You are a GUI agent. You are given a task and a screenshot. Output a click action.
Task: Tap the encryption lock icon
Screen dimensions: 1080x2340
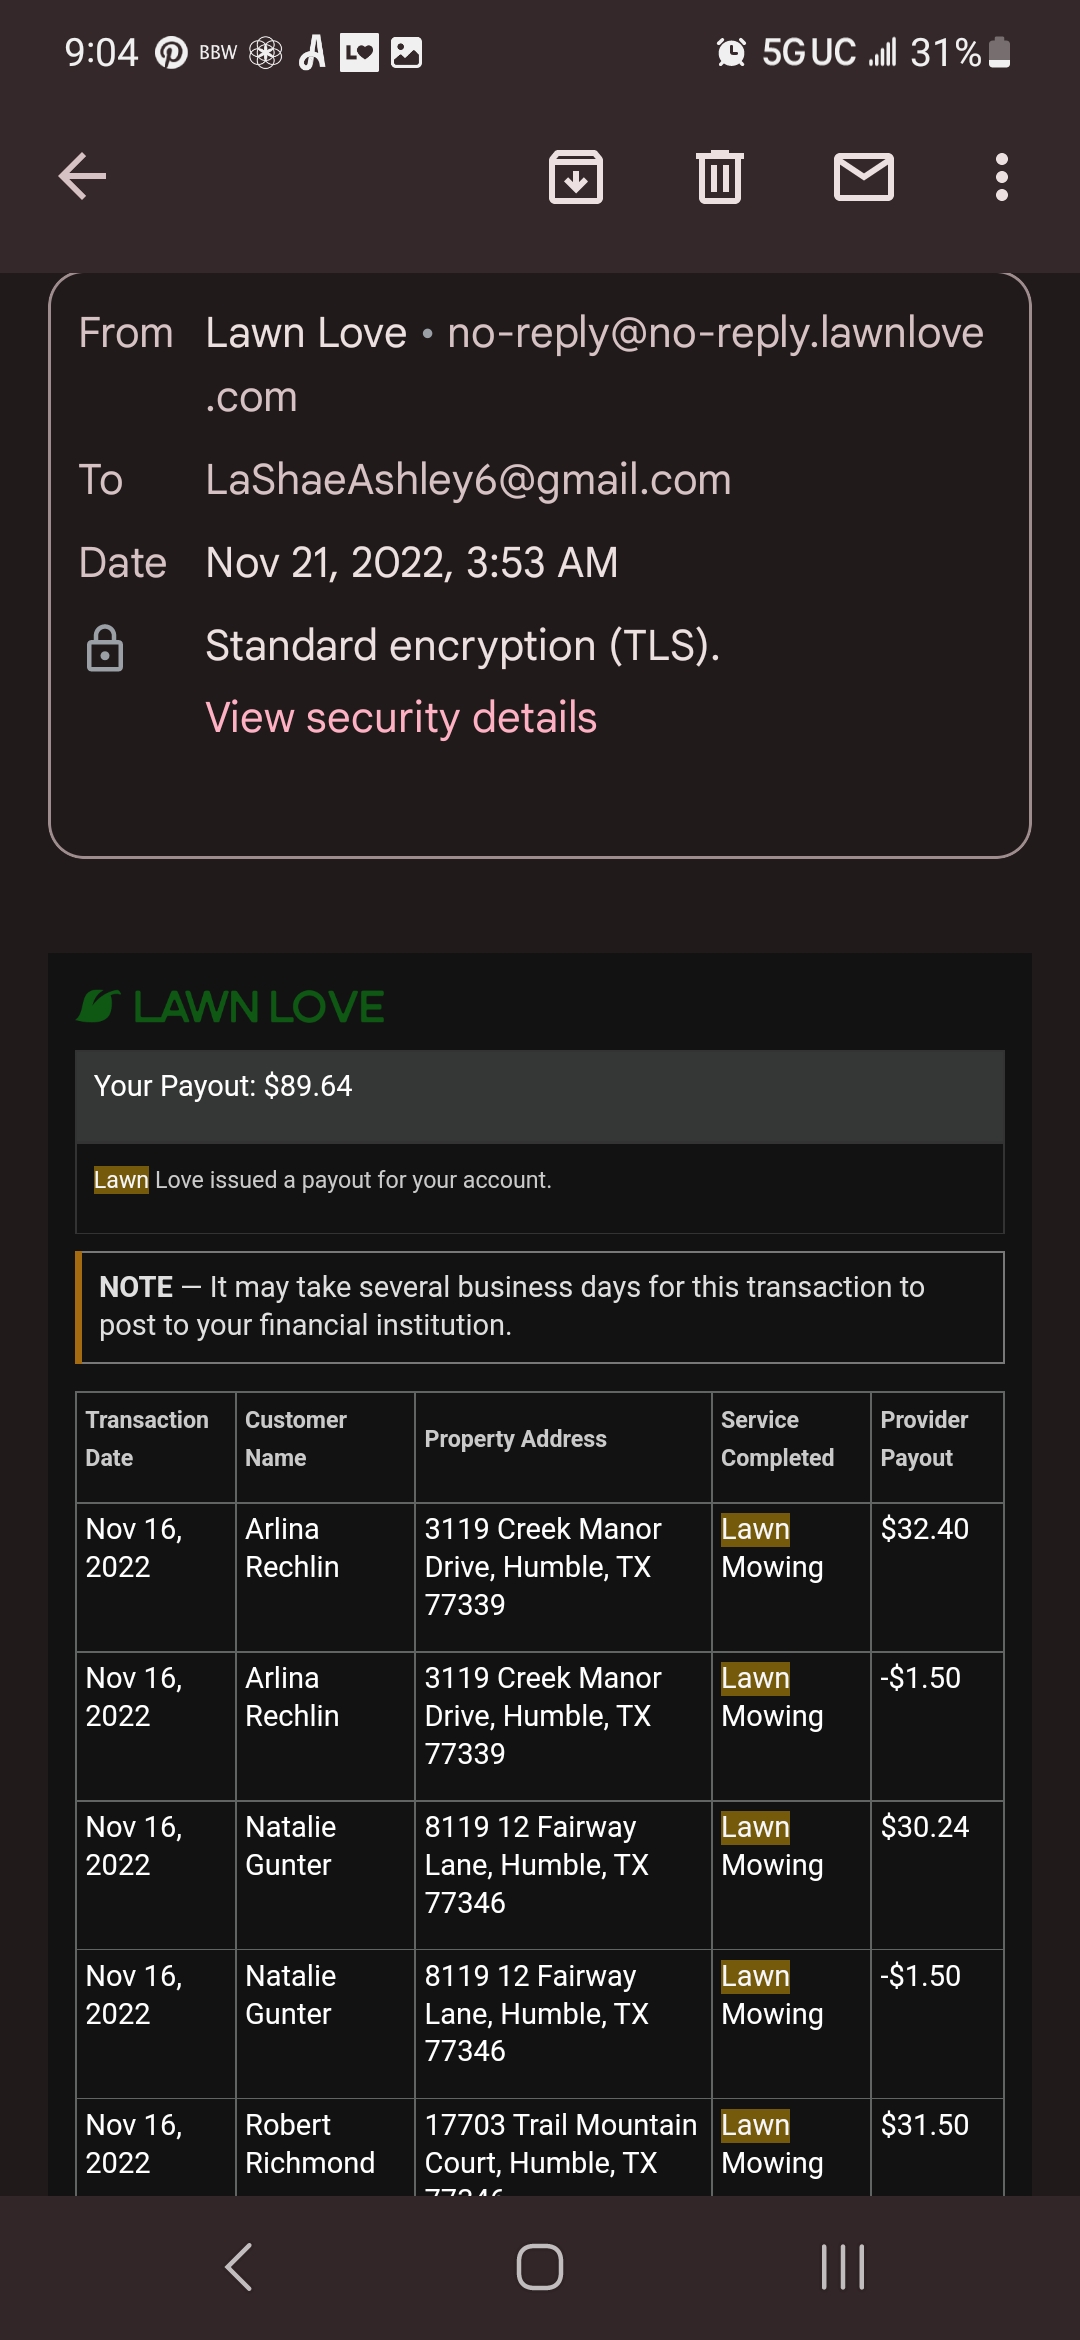(x=105, y=648)
